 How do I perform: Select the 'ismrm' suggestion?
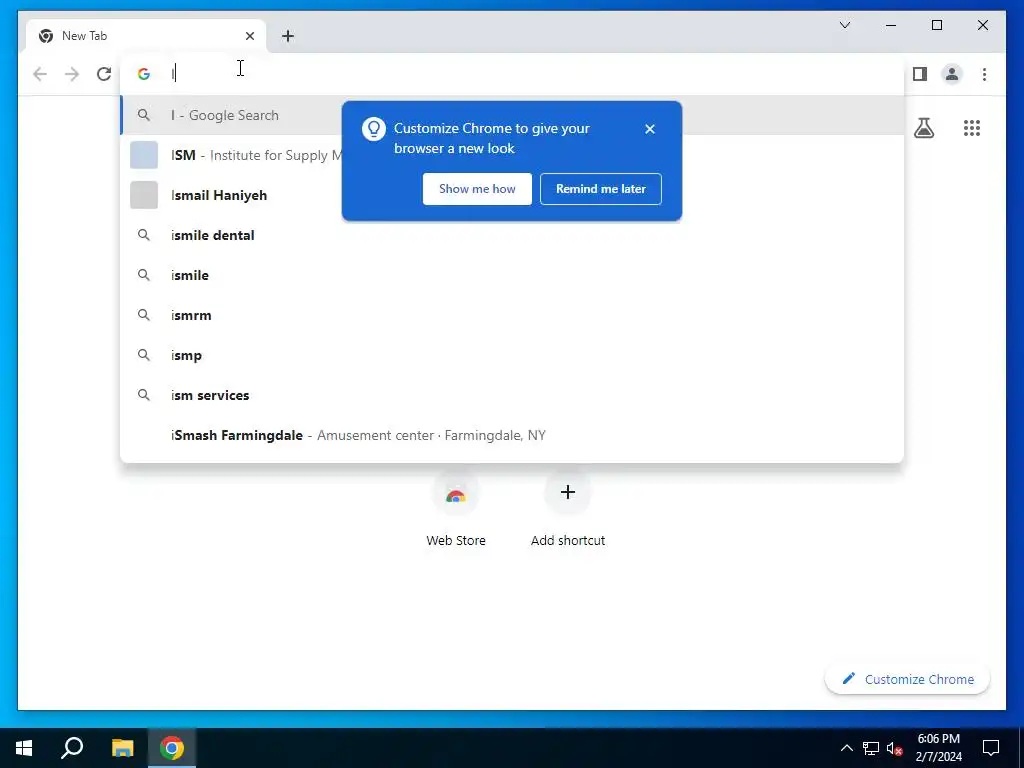512,315
